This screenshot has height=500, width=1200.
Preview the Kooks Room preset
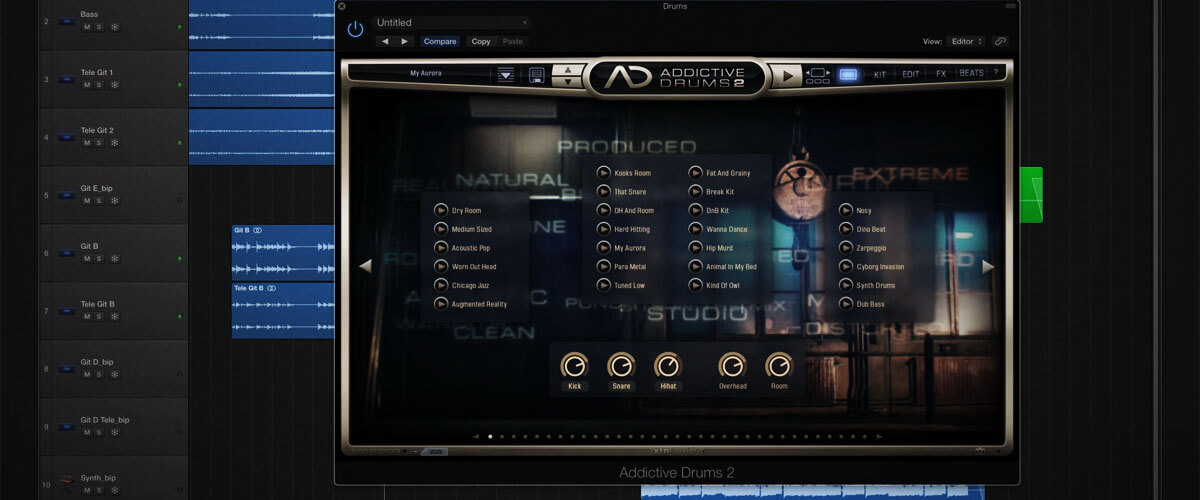(604, 173)
